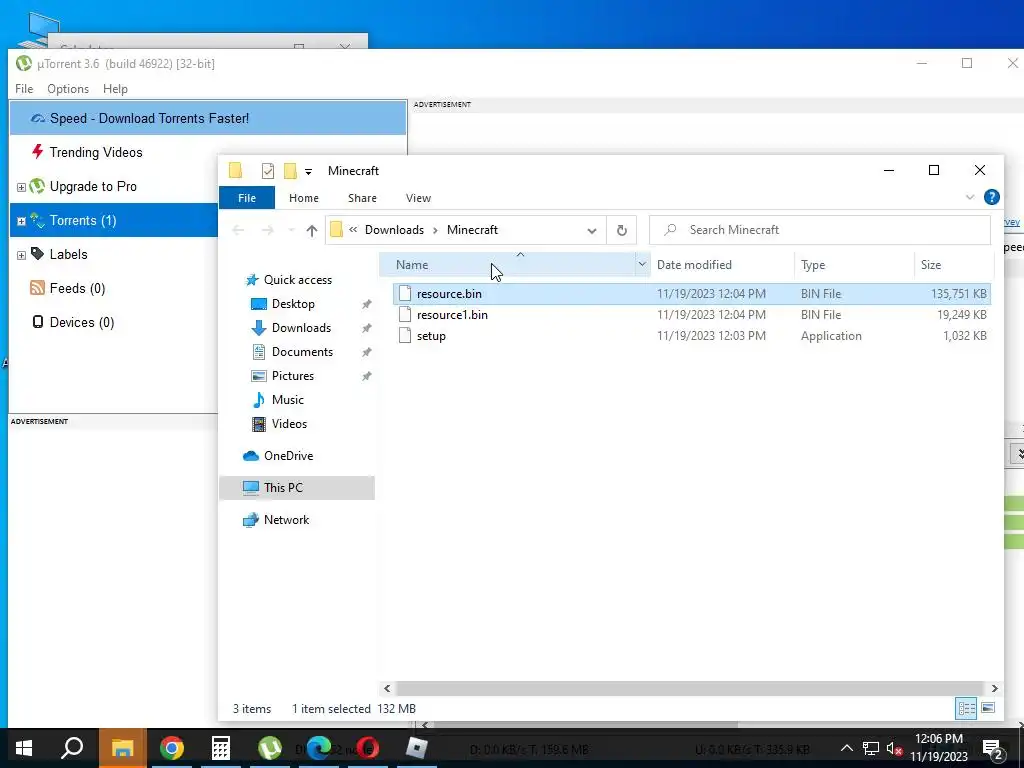Refresh the Minecraft folder view

(622, 230)
